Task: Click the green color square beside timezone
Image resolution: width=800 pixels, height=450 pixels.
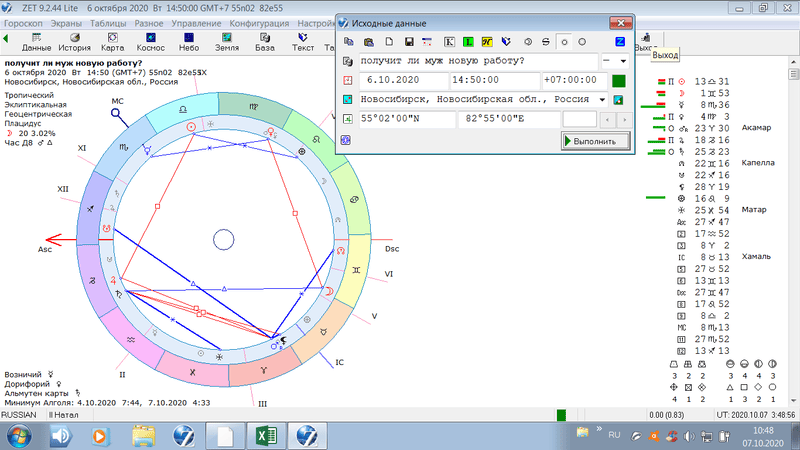Action: [619, 80]
